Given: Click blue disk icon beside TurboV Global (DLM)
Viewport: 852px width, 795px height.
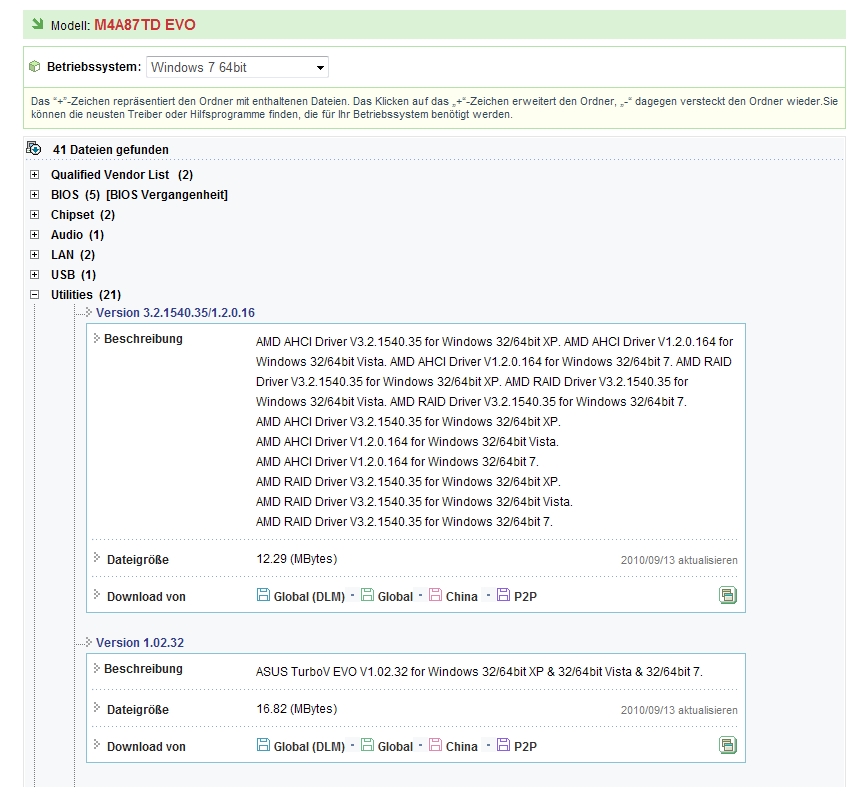Looking at the screenshot, I should (x=263, y=745).
